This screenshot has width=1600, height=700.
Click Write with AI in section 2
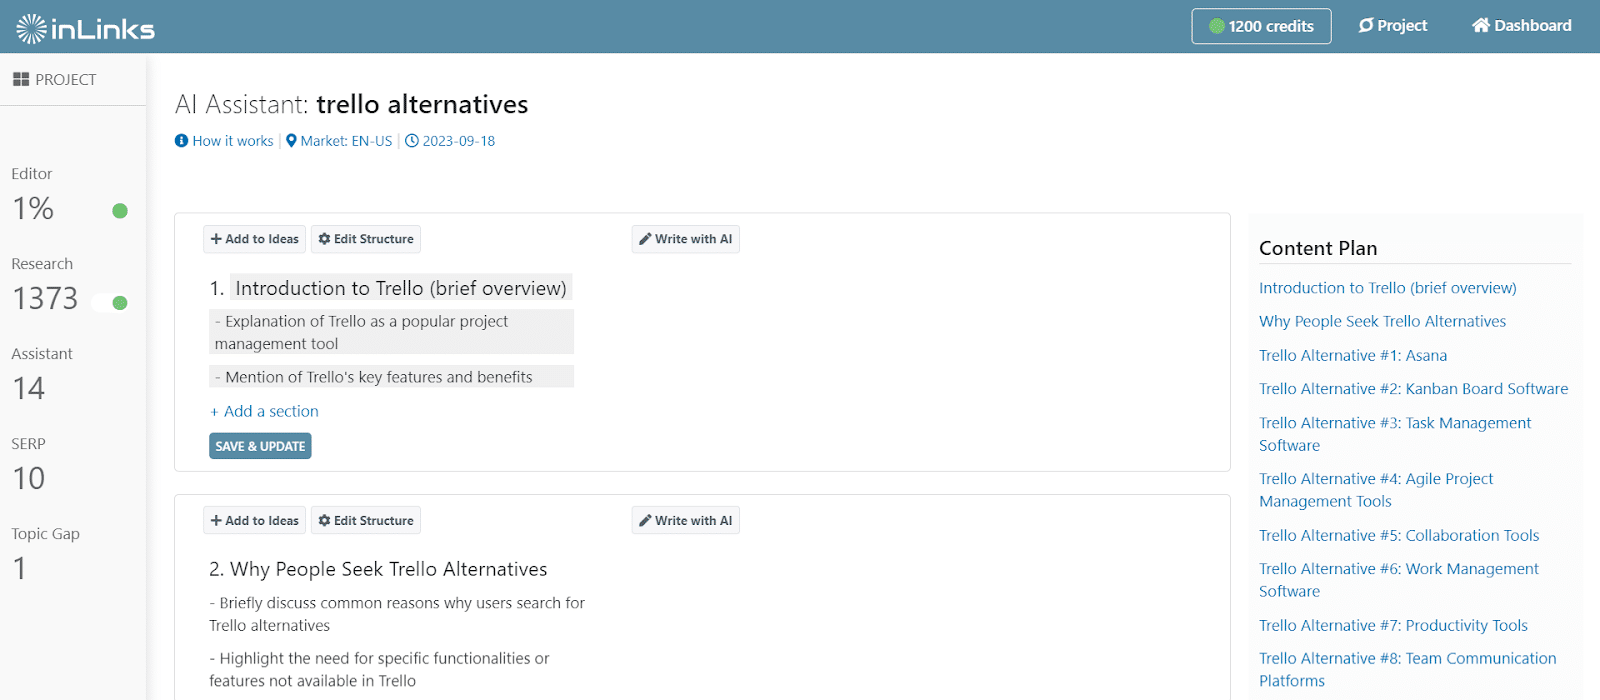(686, 521)
